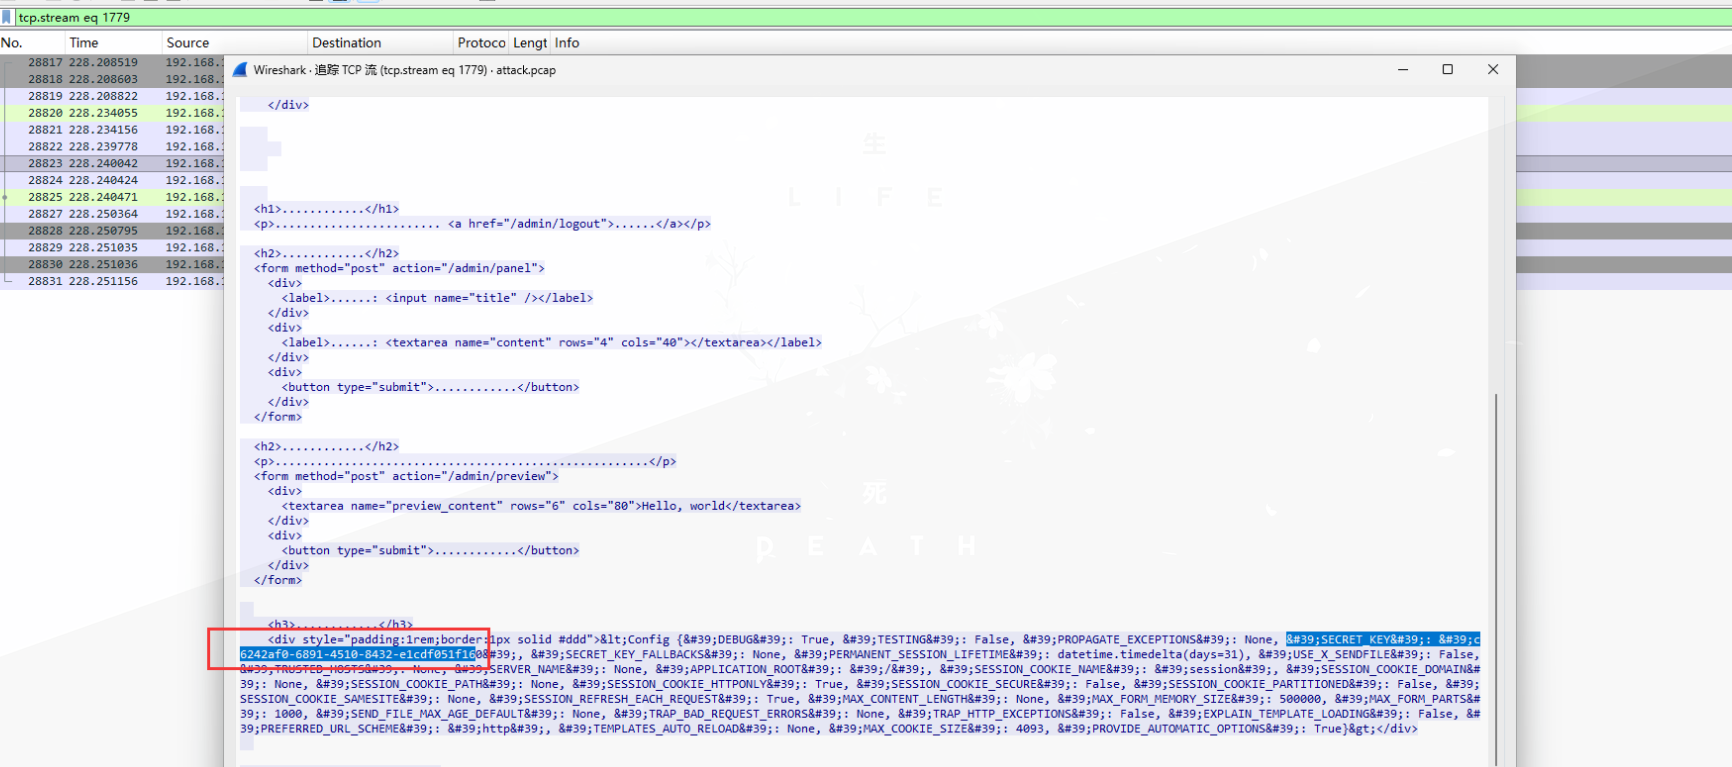Maximize the Follow TCP Stream dialog
The width and height of the screenshot is (1732, 767).
click(1447, 70)
